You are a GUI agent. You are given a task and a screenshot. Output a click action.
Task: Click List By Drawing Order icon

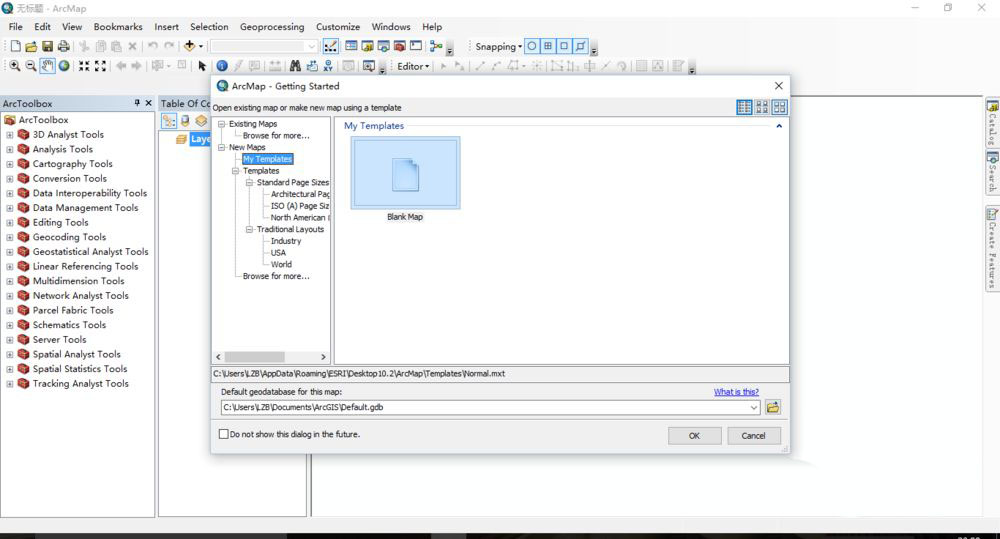pos(168,121)
